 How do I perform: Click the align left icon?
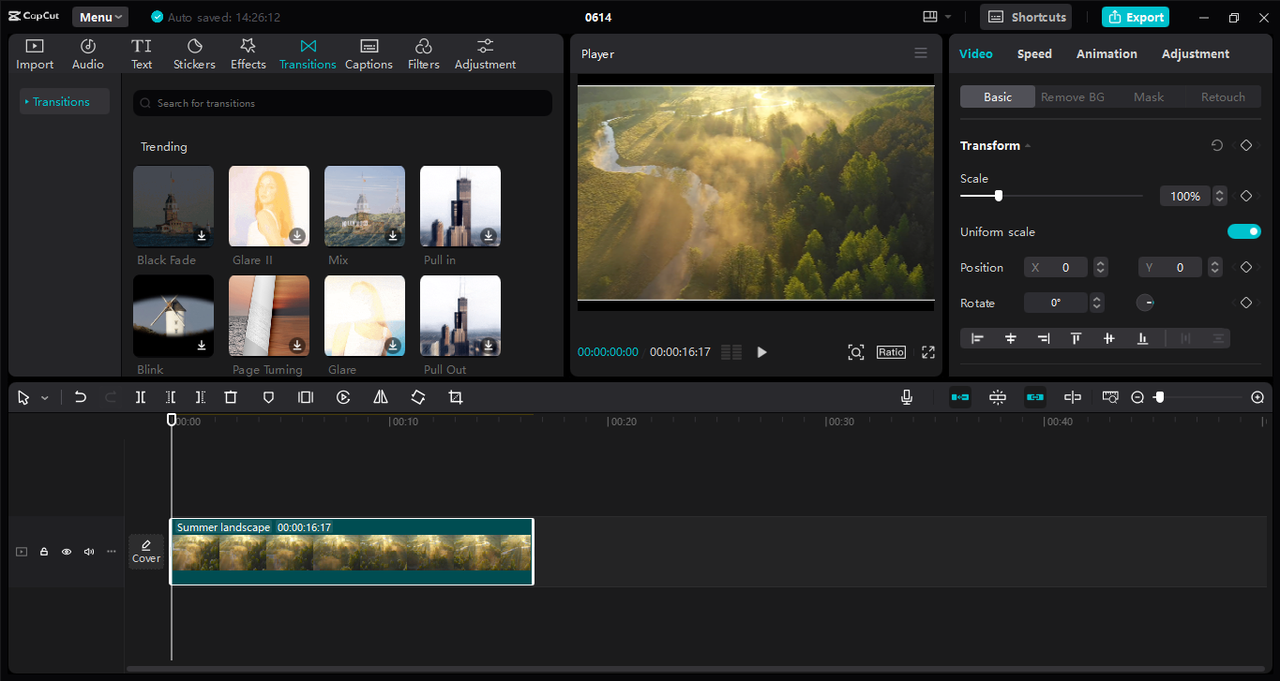click(977, 338)
